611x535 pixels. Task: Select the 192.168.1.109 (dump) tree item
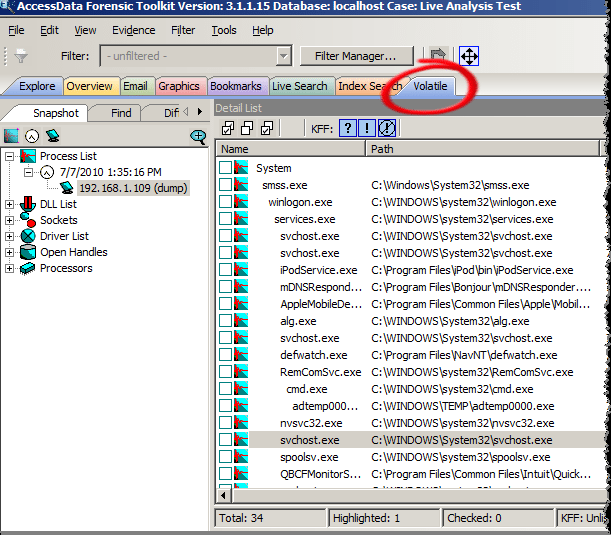click(x=132, y=188)
